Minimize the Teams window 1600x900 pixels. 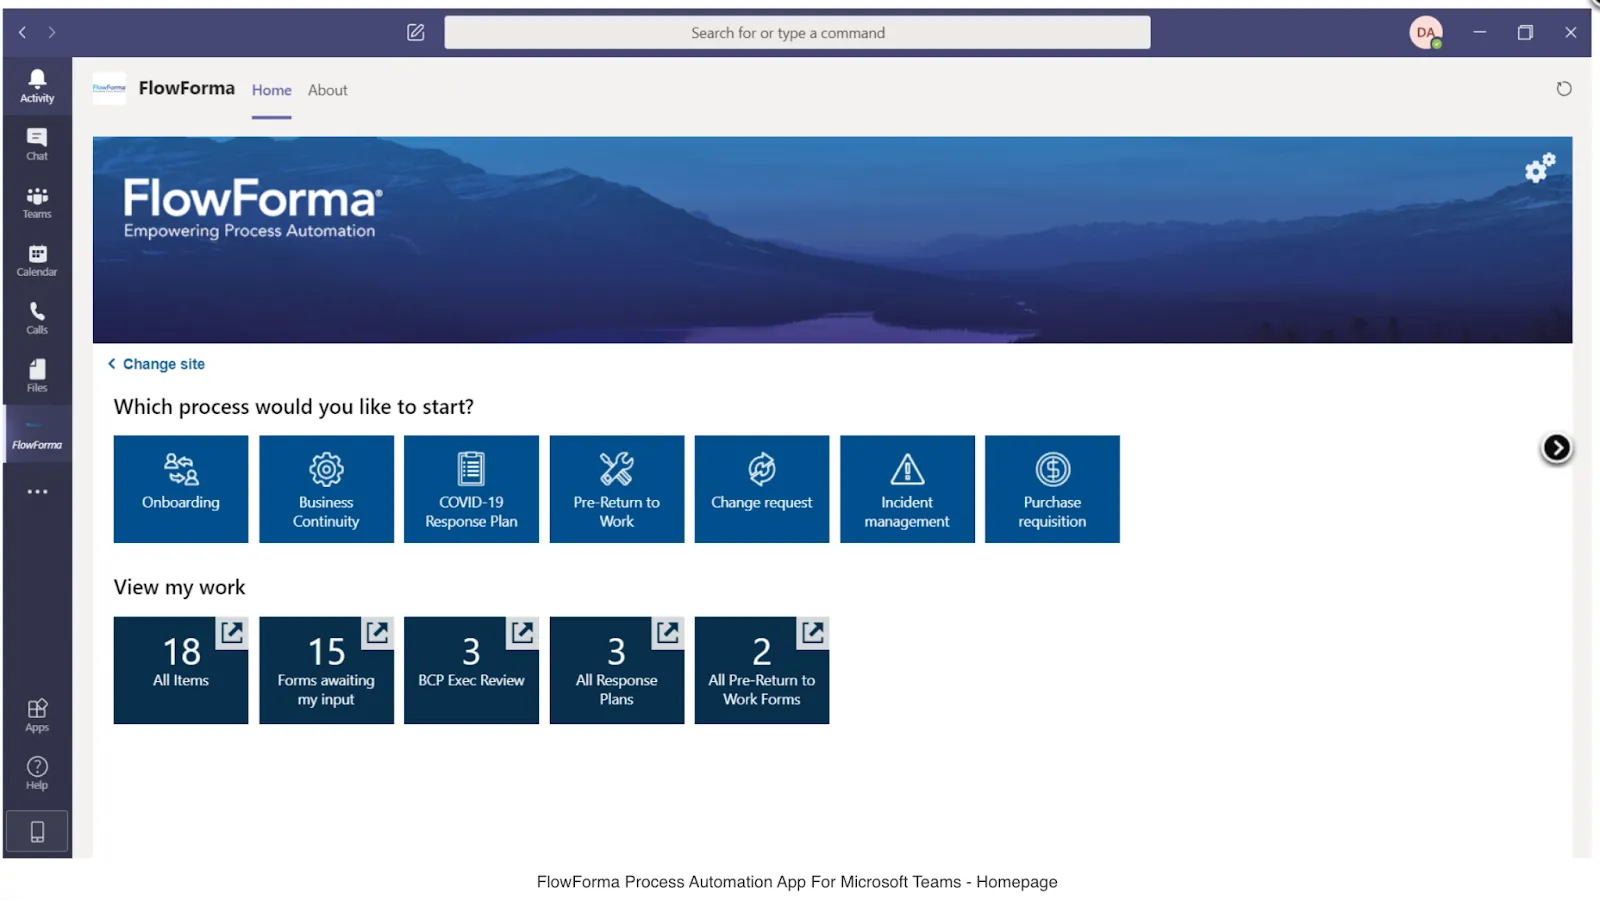pyautogui.click(x=1480, y=33)
